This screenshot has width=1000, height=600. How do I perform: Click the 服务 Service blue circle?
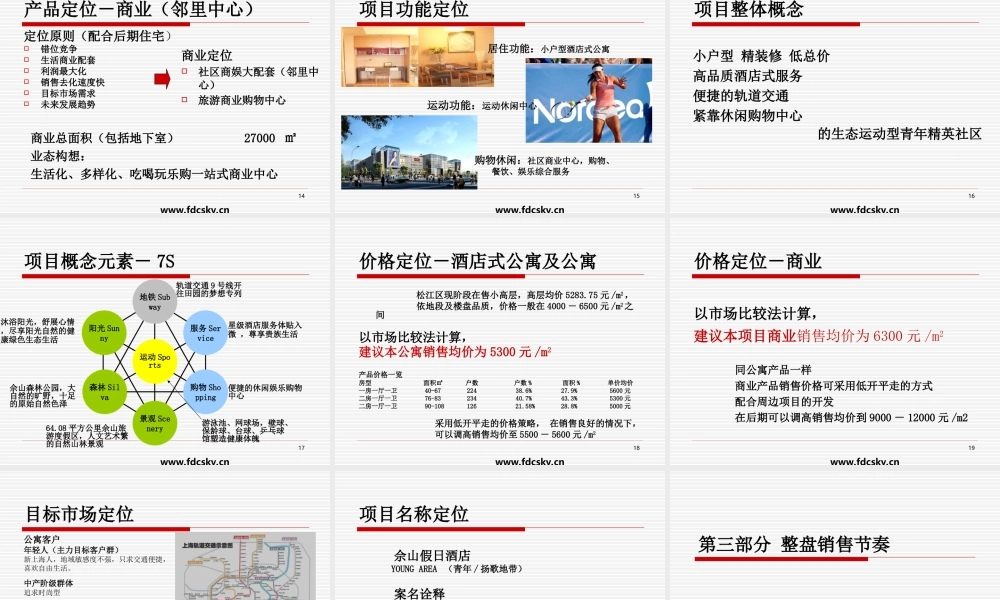pyautogui.click(x=205, y=332)
